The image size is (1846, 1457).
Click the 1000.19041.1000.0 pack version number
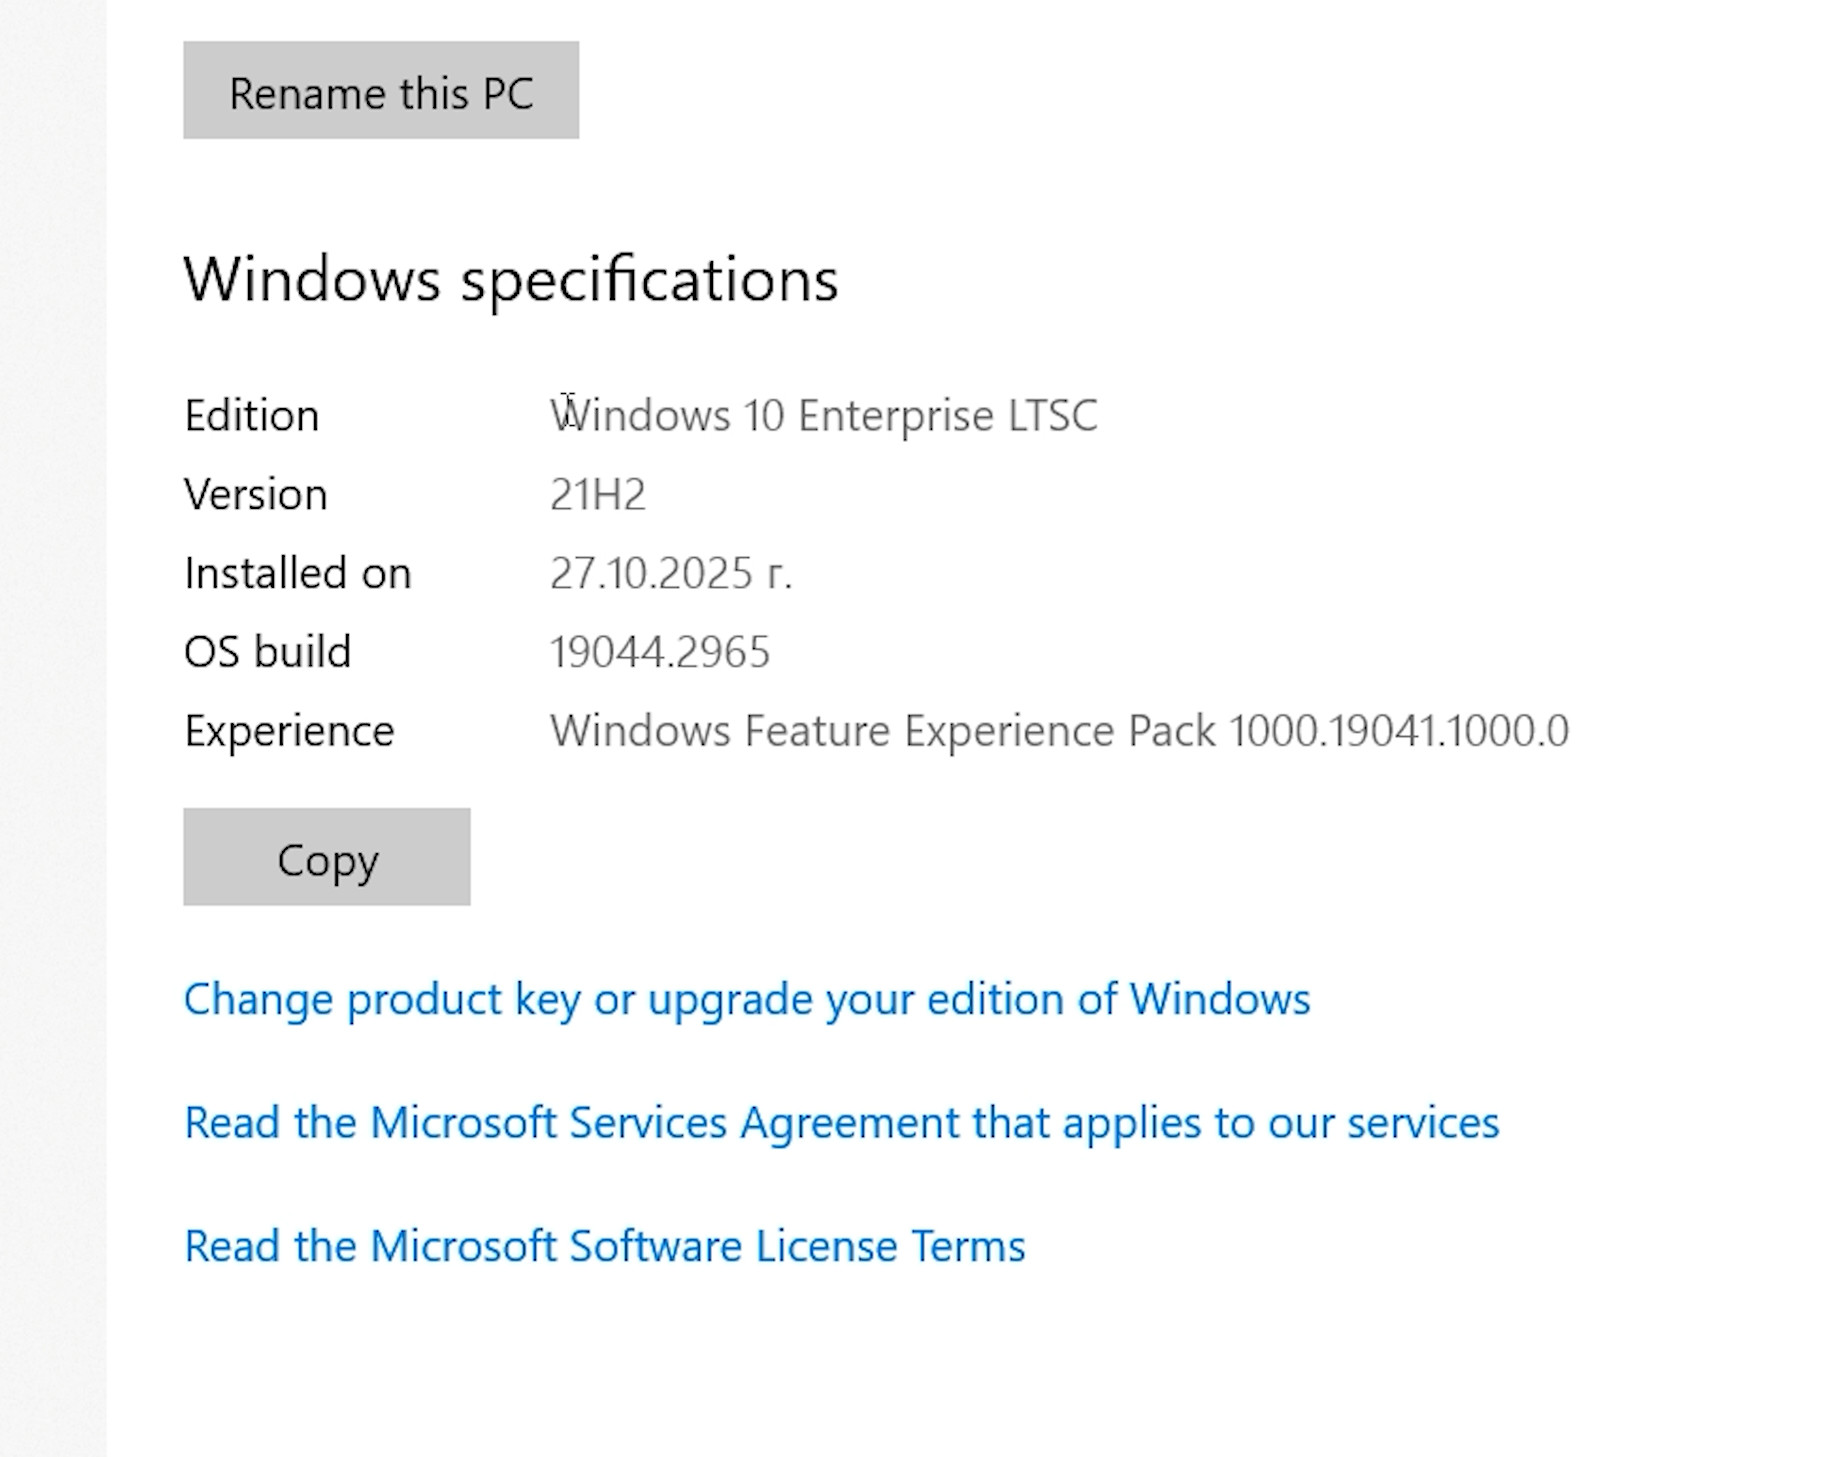click(x=1398, y=731)
